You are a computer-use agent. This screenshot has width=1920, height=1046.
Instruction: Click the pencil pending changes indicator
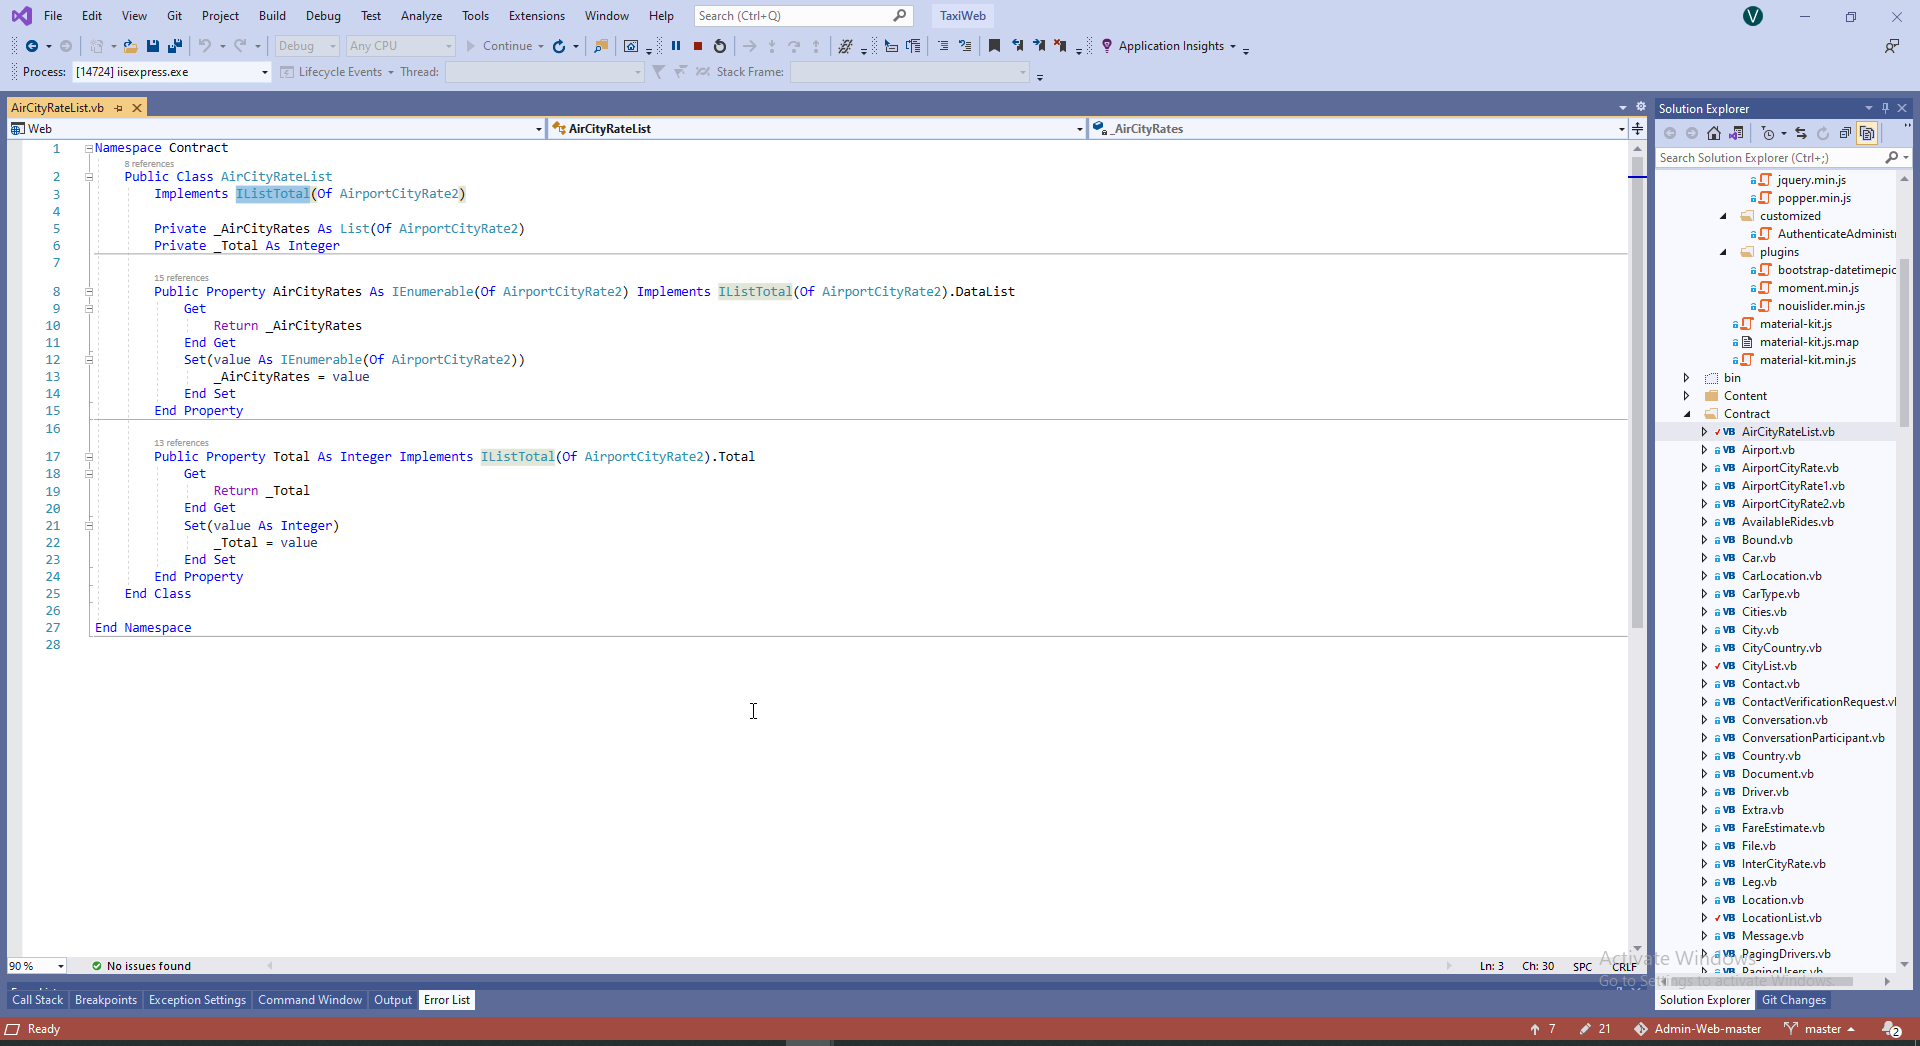point(1595,1029)
